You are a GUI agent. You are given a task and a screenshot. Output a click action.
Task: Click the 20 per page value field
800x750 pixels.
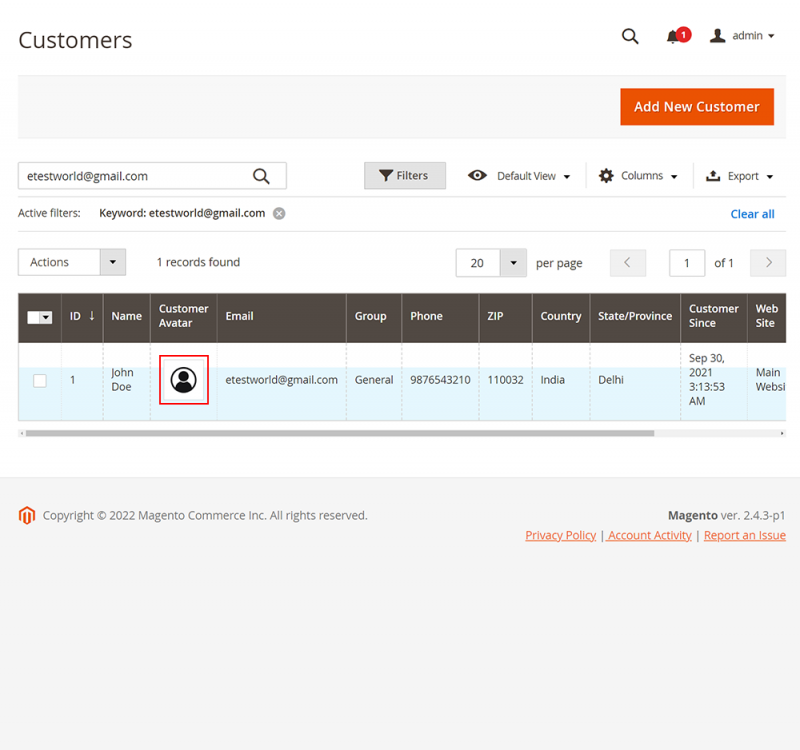pyautogui.click(x=478, y=263)
